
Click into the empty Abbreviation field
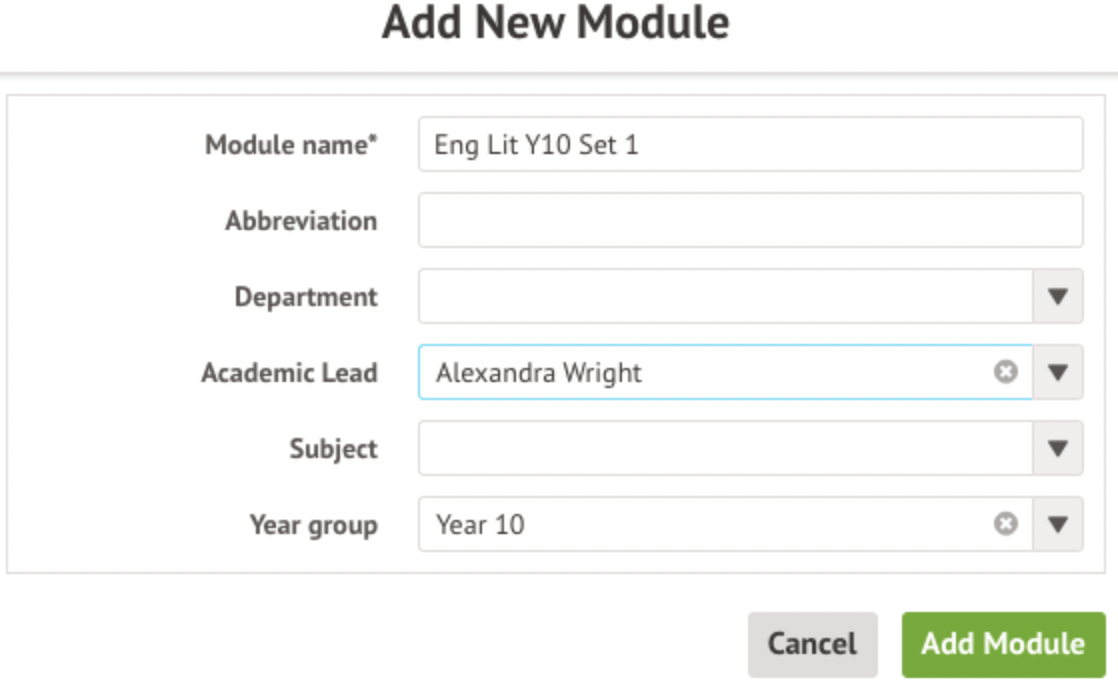click(750, 221)
